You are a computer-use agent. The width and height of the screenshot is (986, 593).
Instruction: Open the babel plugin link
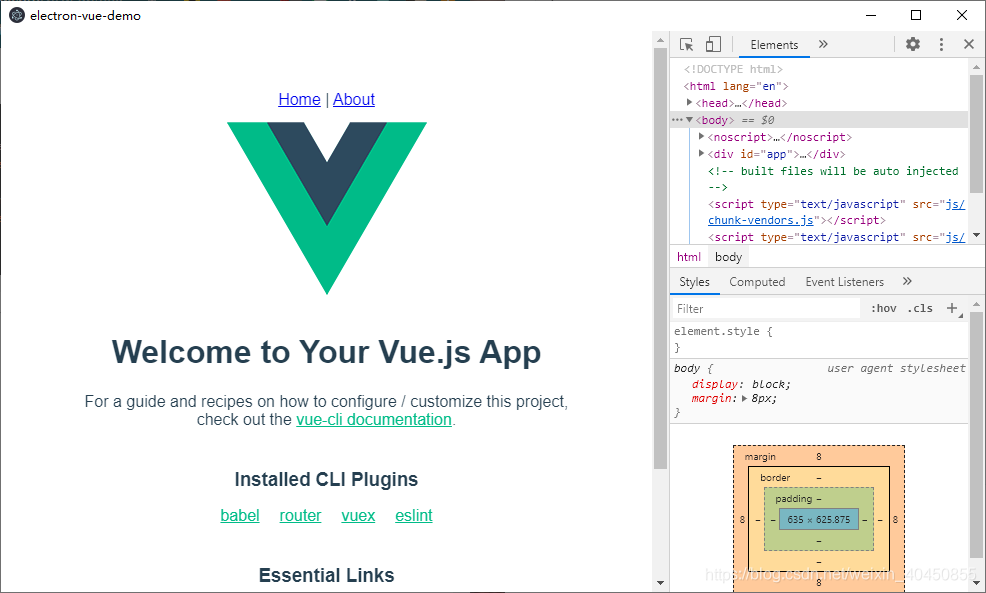point(240,515)
